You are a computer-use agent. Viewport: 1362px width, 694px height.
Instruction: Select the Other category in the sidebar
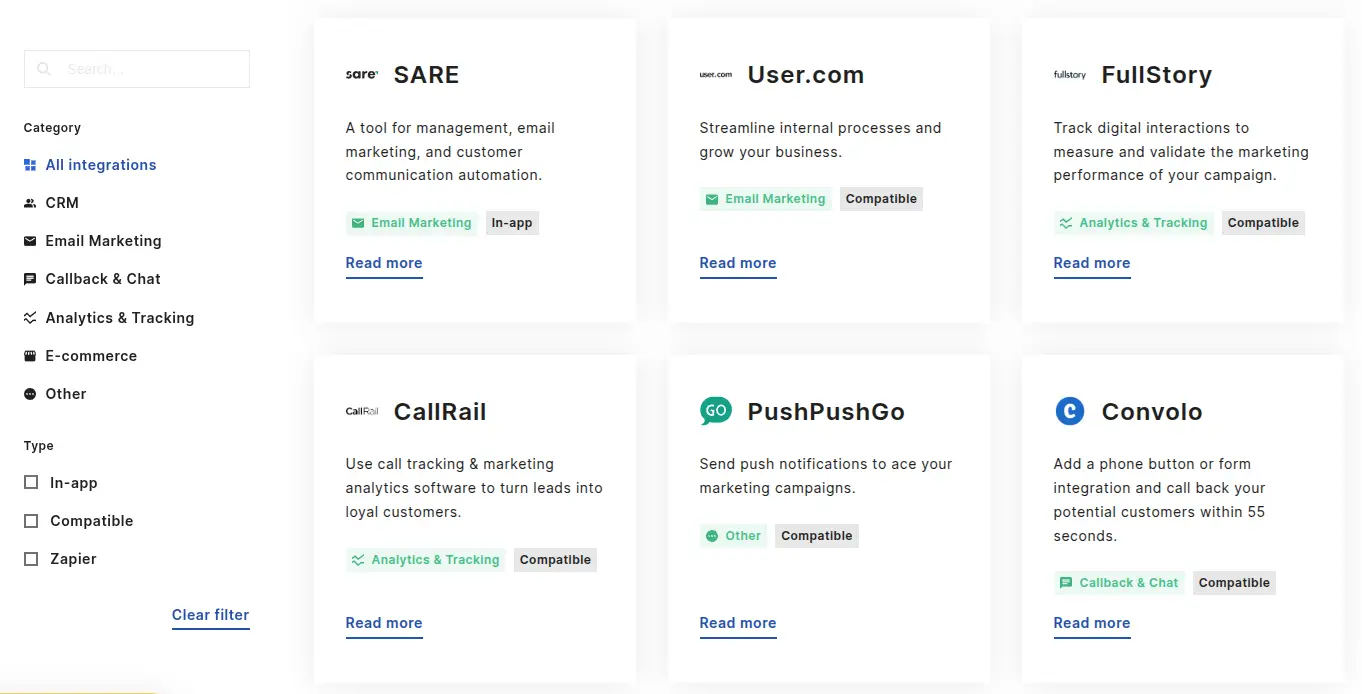(64, 393)
